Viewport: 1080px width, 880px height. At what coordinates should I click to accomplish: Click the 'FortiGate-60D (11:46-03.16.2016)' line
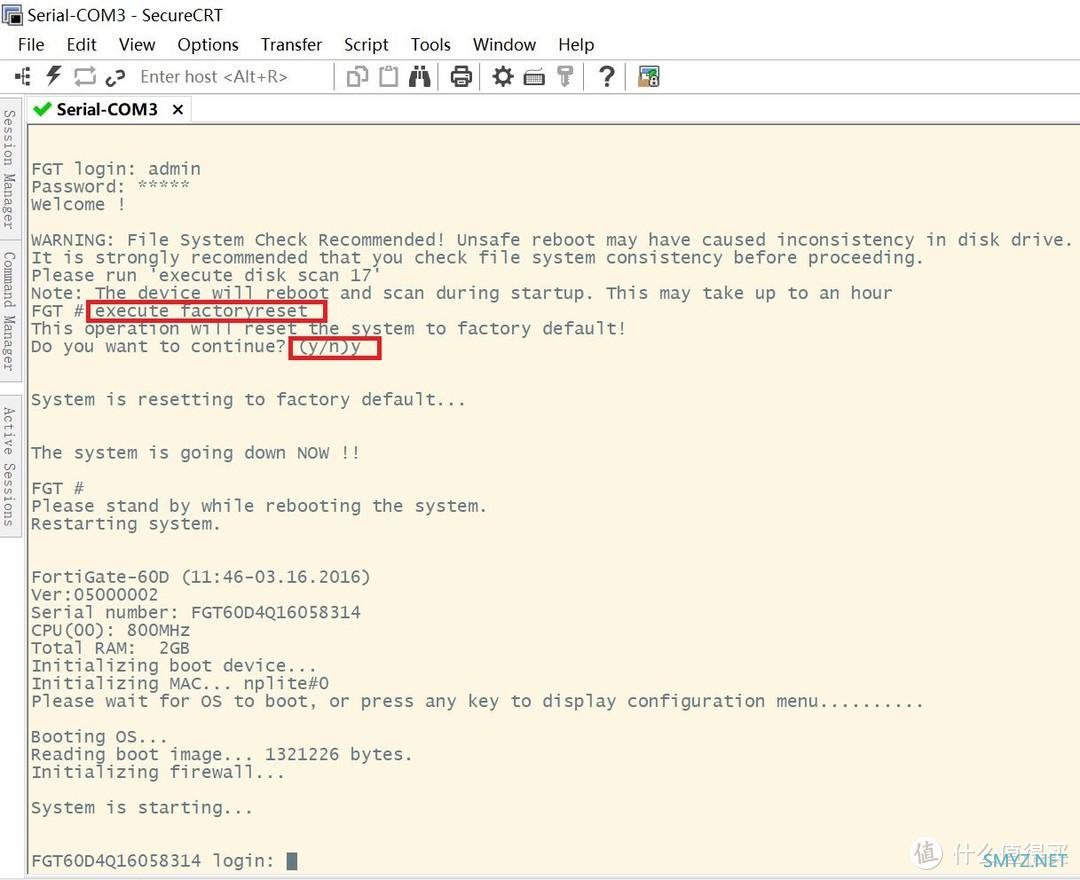pos(200,577)
